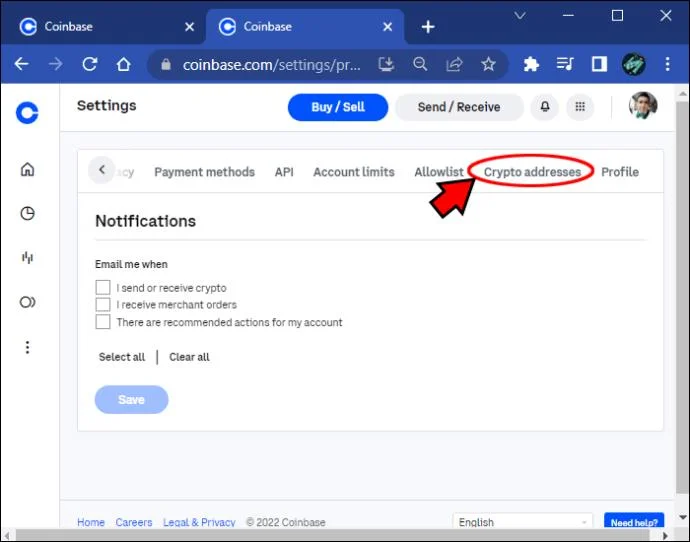Check 'I send or receive crypto'
This screenshot has width=690, height=542.
103,287
